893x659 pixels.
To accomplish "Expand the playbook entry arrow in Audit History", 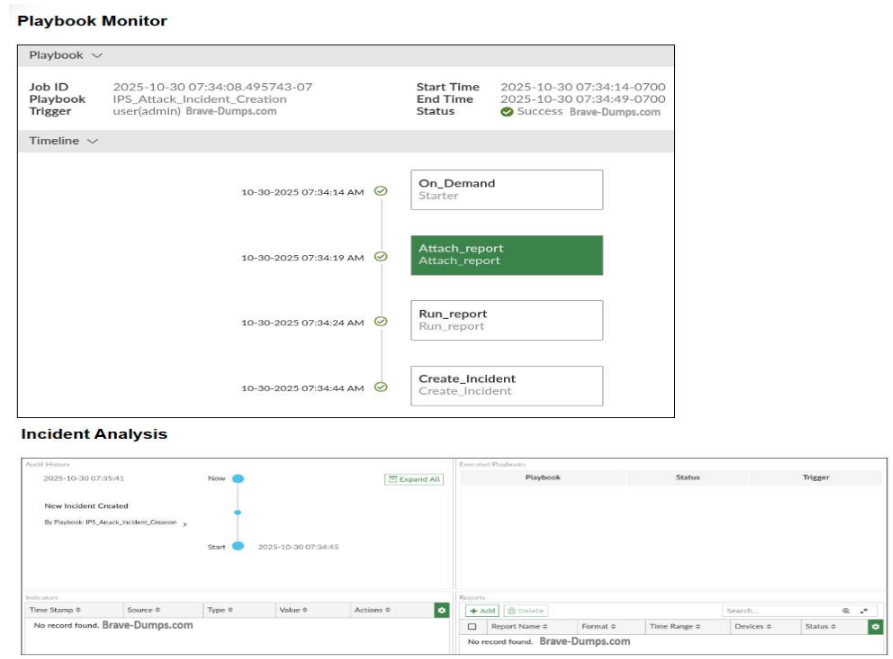I will coord(184,523).
